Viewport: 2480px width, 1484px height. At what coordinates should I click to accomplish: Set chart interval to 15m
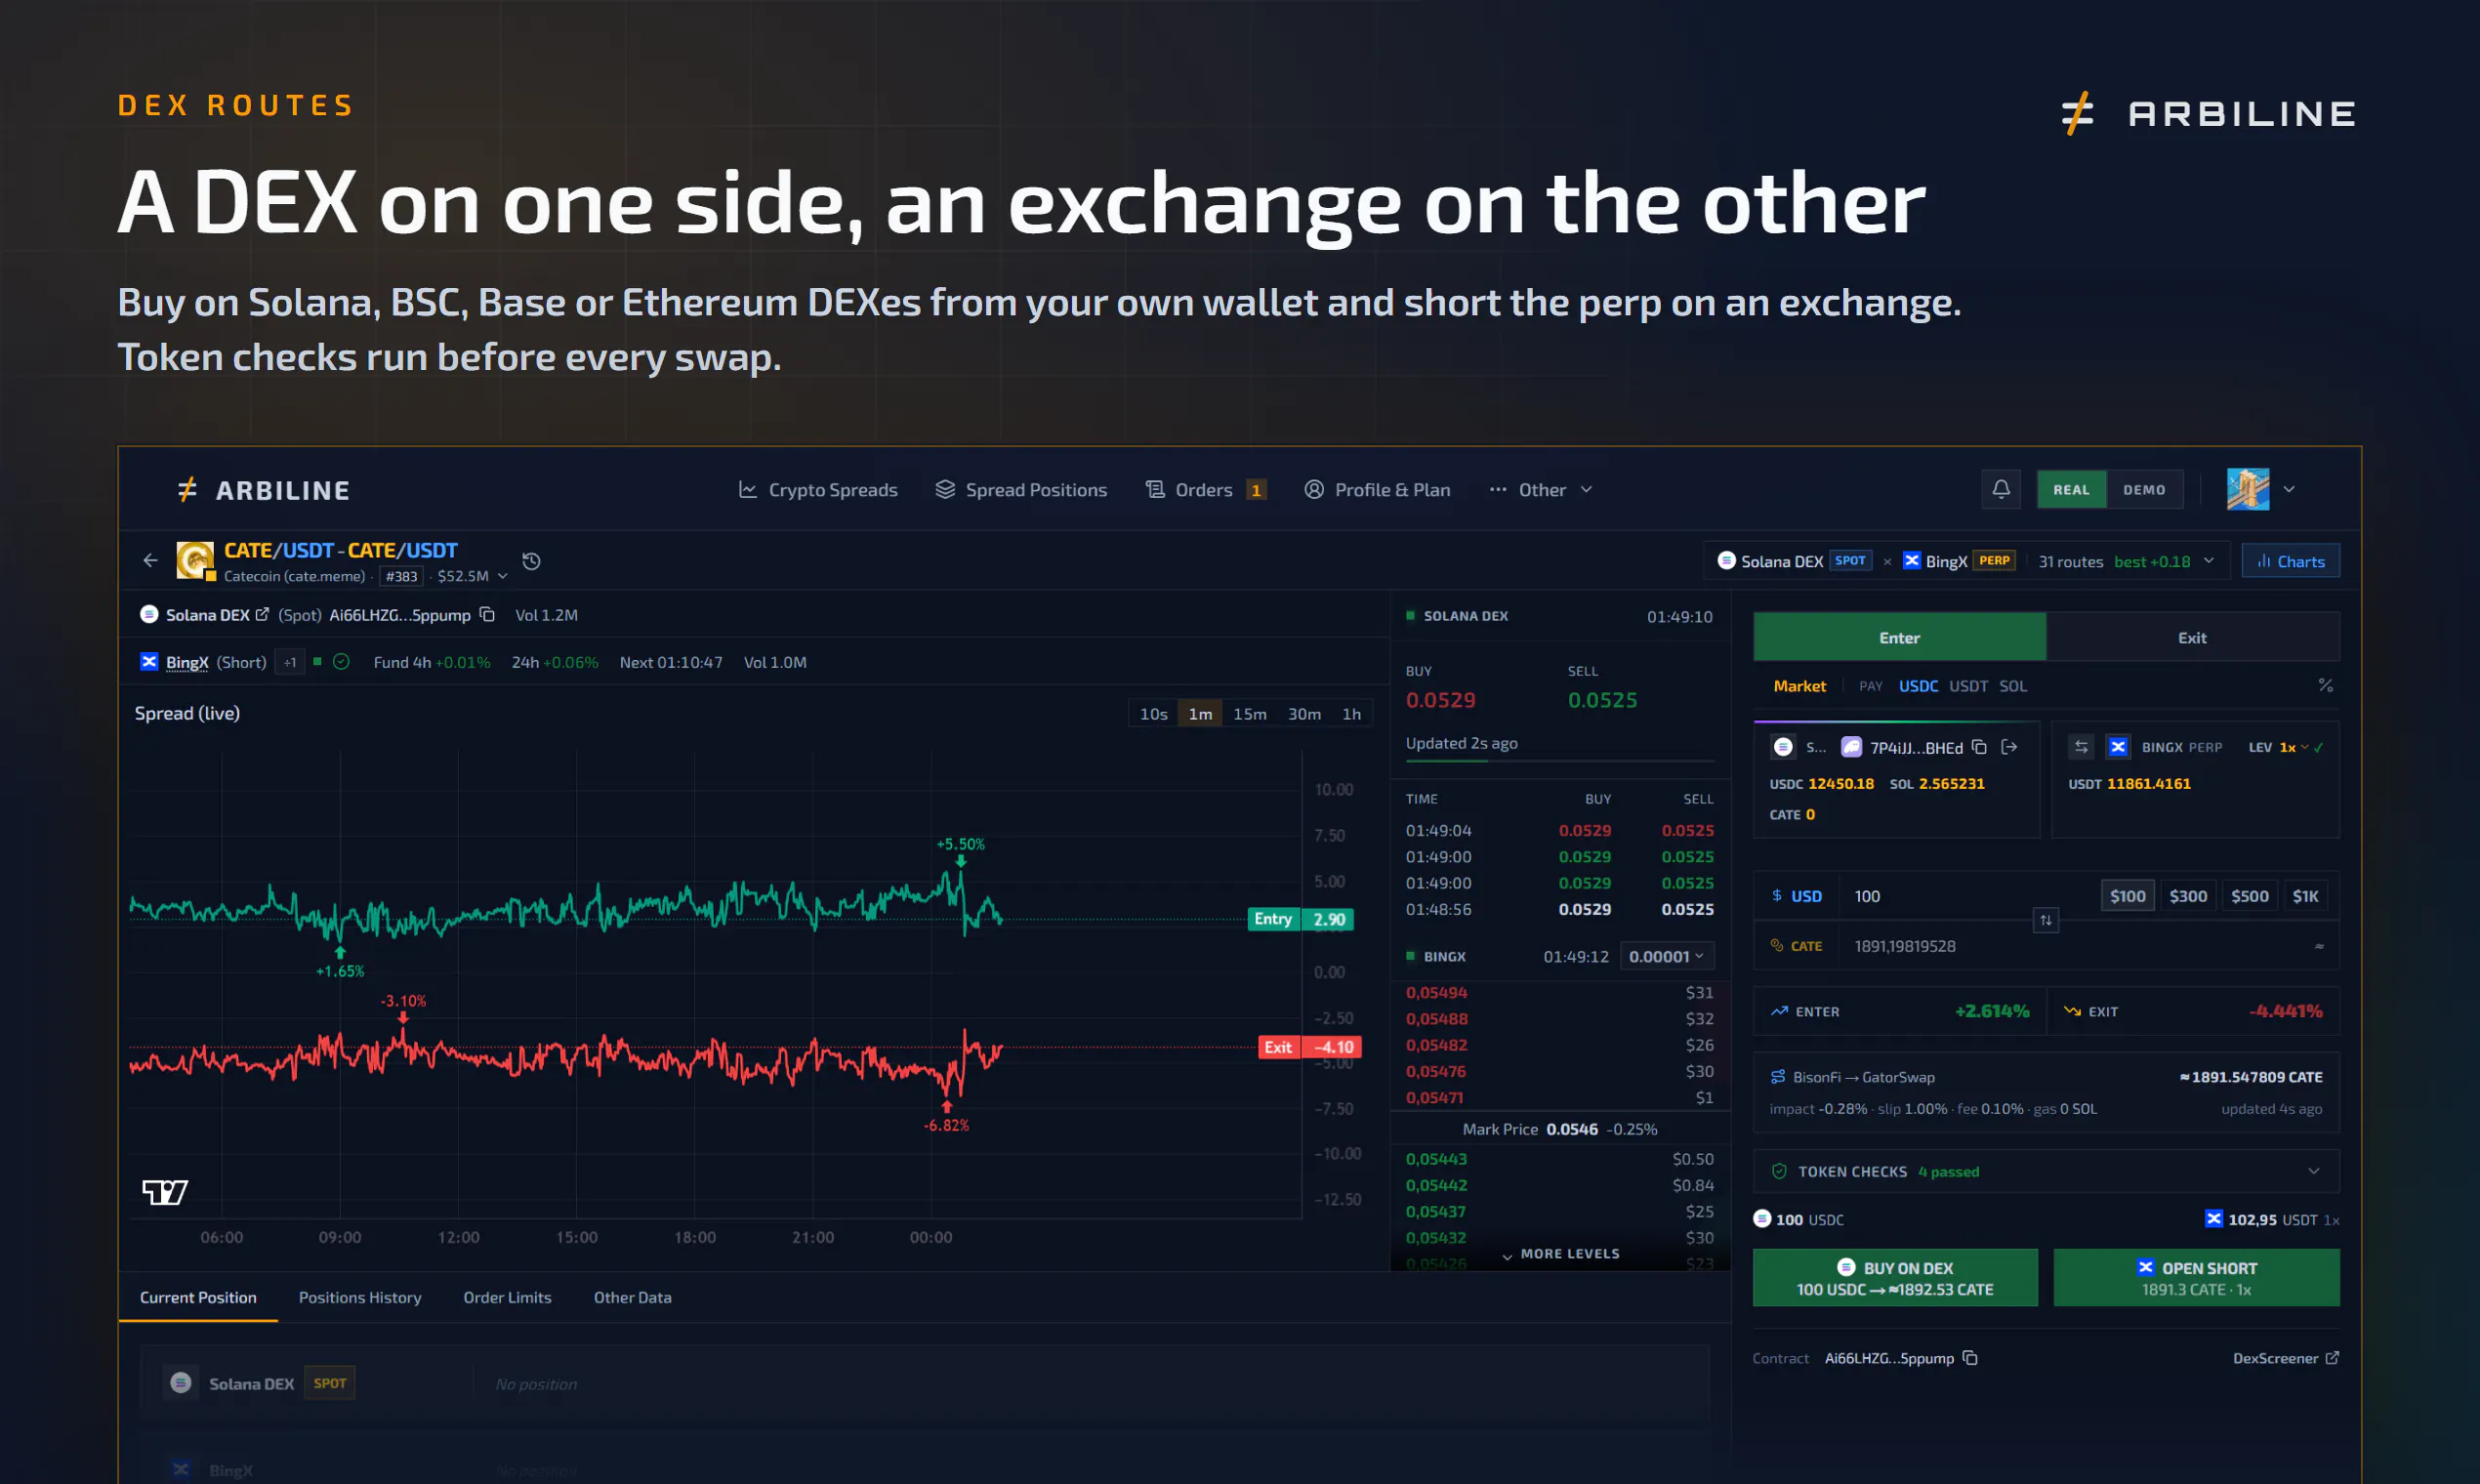click(x=1249, y=713)
